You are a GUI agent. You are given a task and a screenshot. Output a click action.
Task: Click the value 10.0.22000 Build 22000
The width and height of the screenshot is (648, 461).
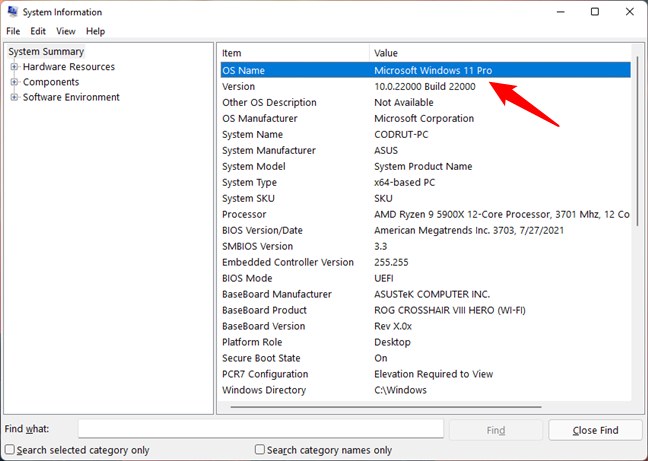(425, 87)
